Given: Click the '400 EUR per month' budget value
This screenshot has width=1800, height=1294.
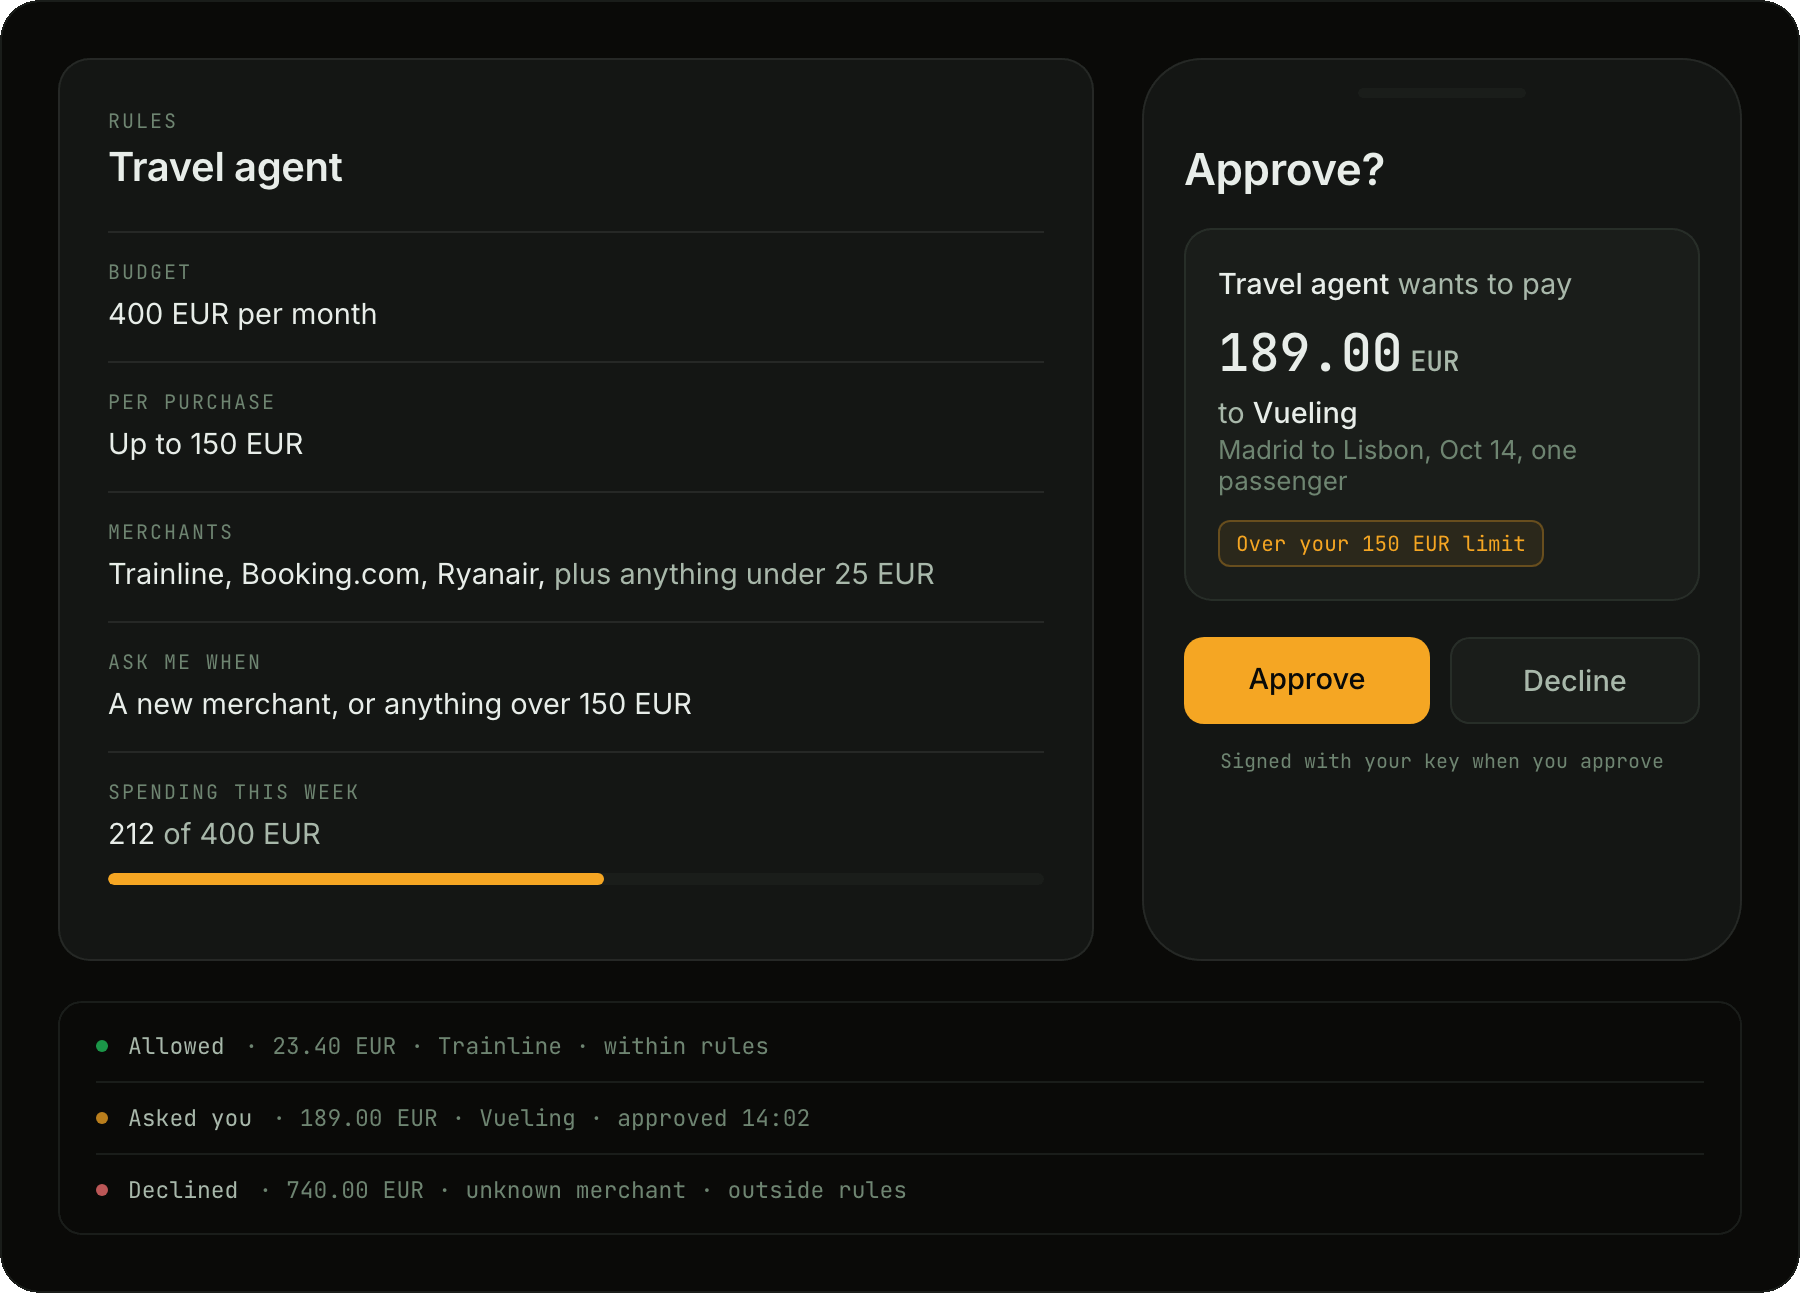Looking at the screenshot, I should [243, 314].
